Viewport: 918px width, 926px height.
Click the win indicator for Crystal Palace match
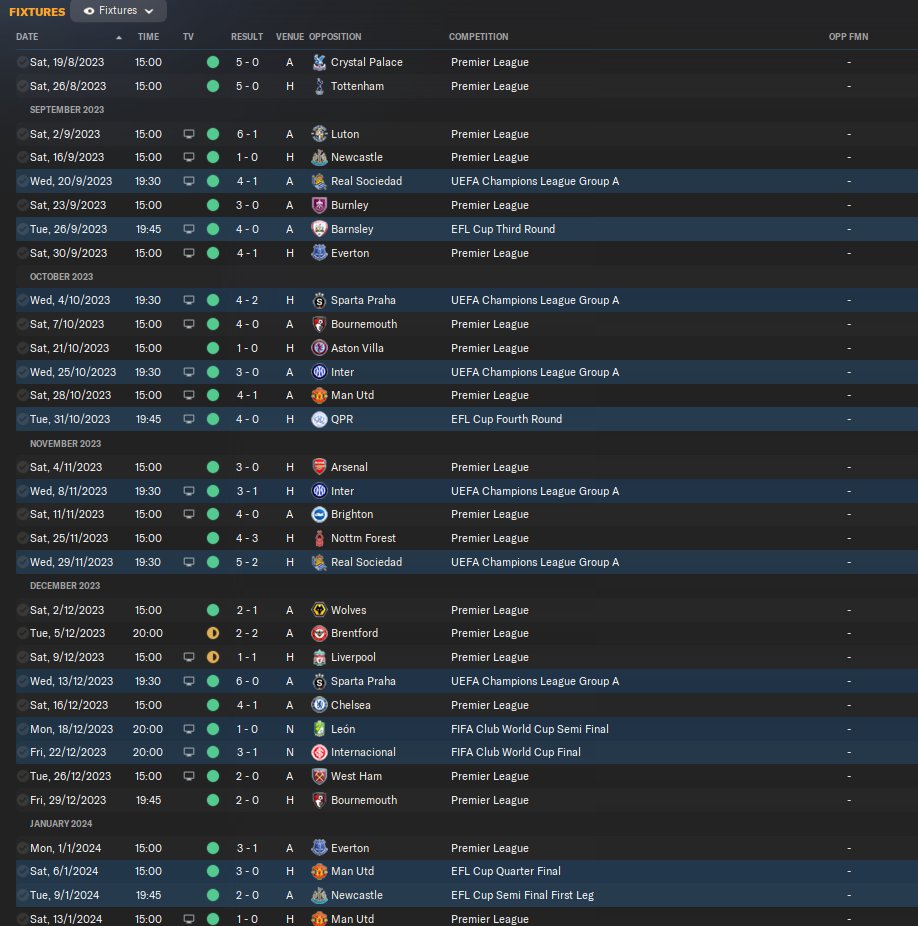tap(213, 62)
